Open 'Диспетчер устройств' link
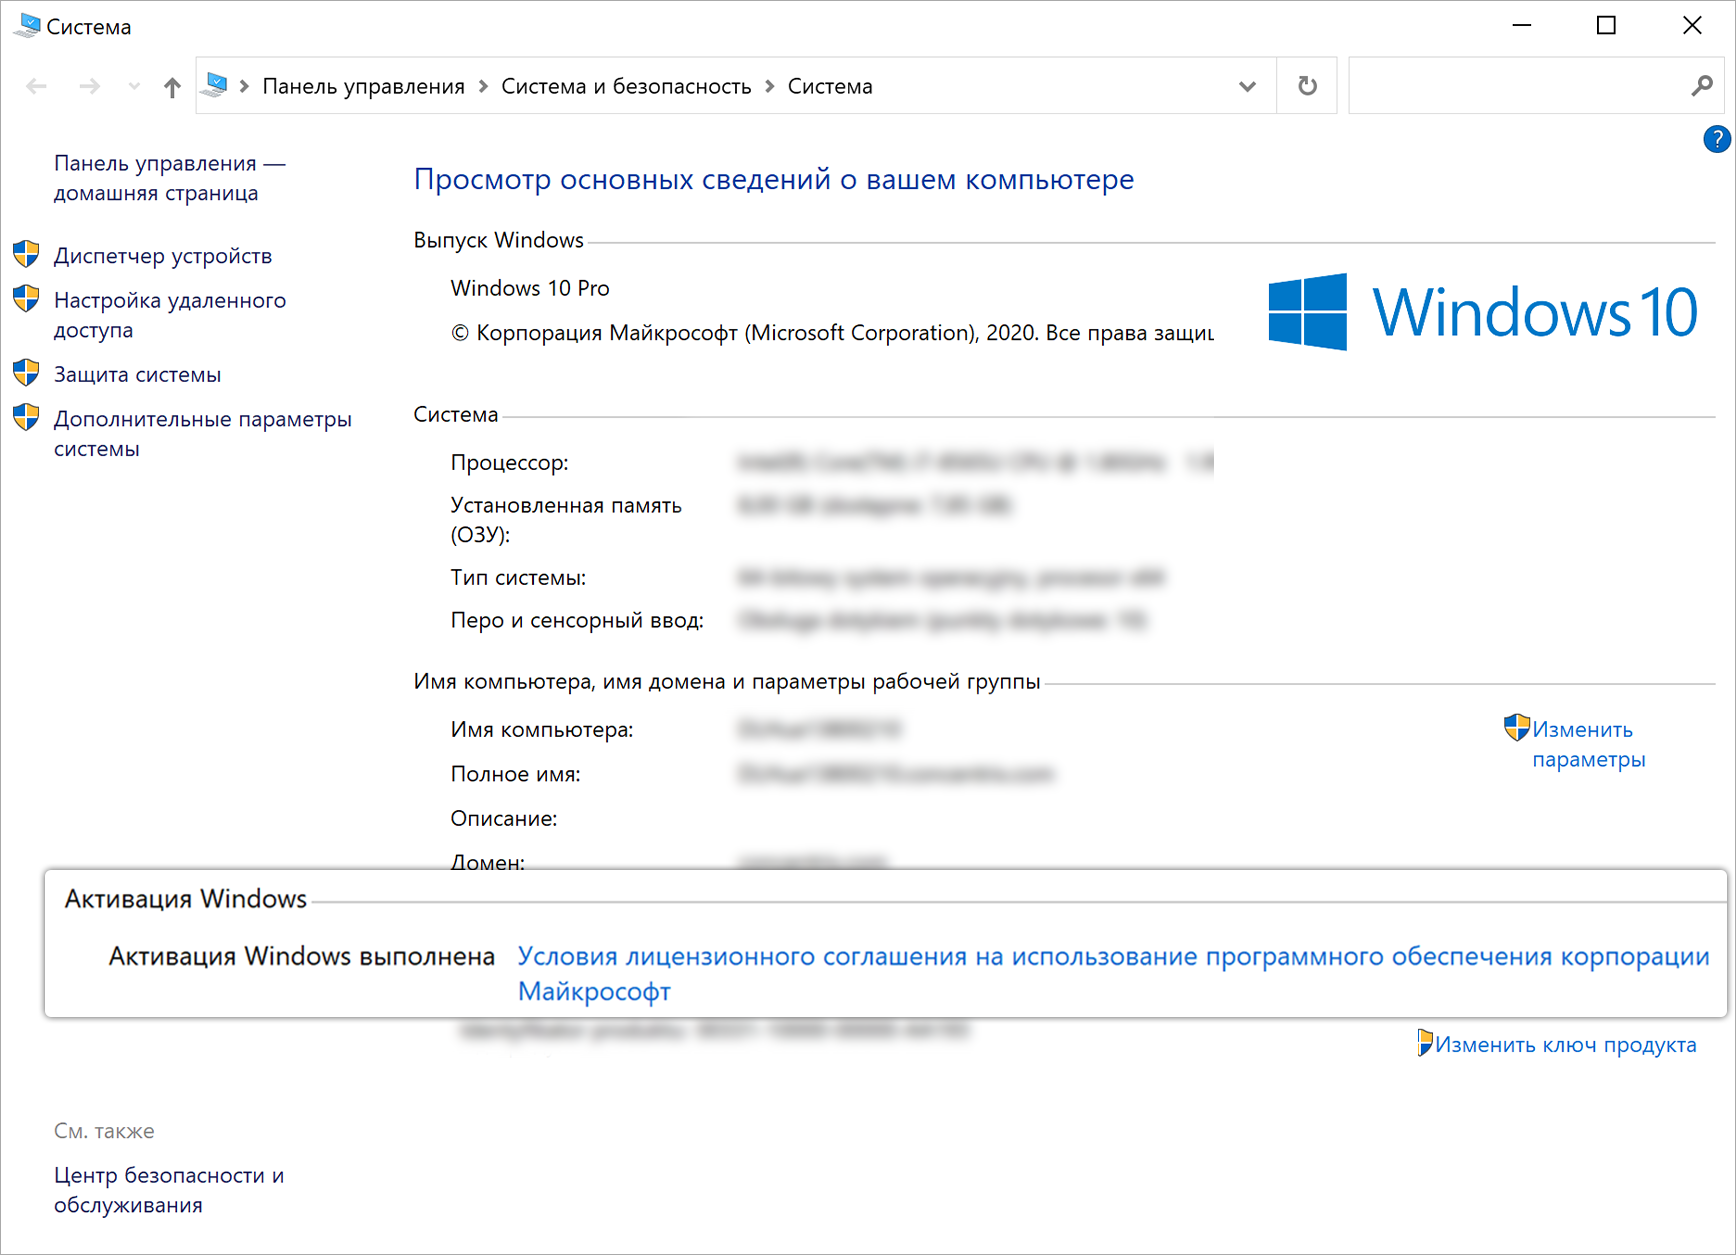 click(x=163, y=256)
